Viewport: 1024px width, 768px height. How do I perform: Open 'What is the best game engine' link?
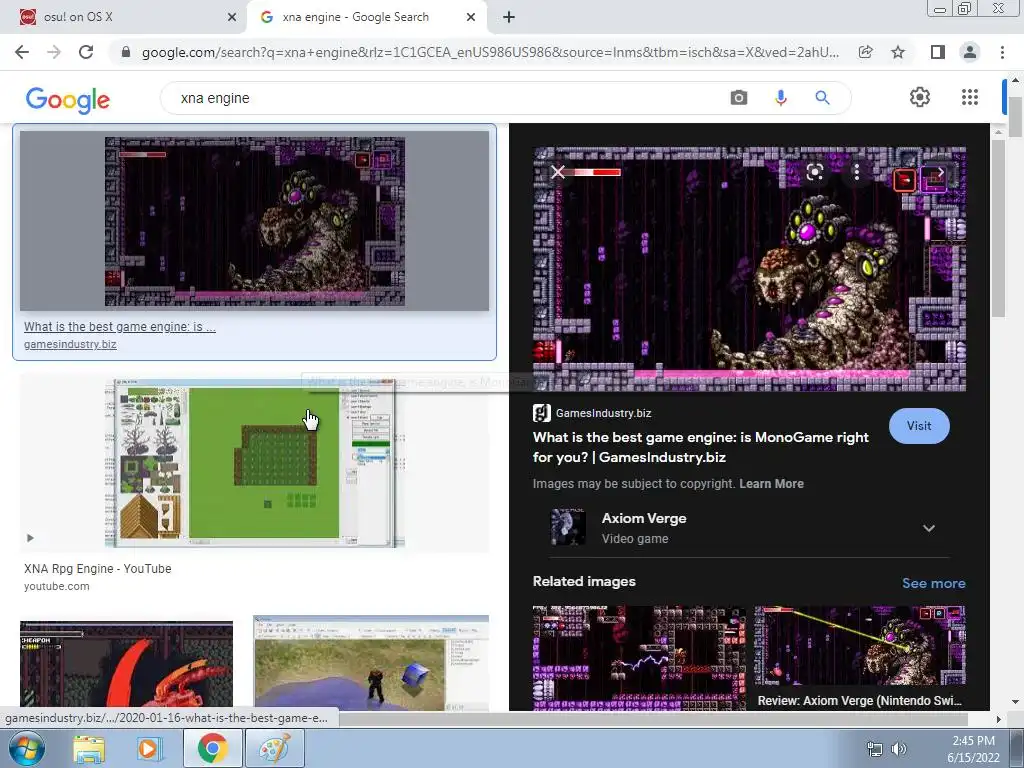[120, 327]
